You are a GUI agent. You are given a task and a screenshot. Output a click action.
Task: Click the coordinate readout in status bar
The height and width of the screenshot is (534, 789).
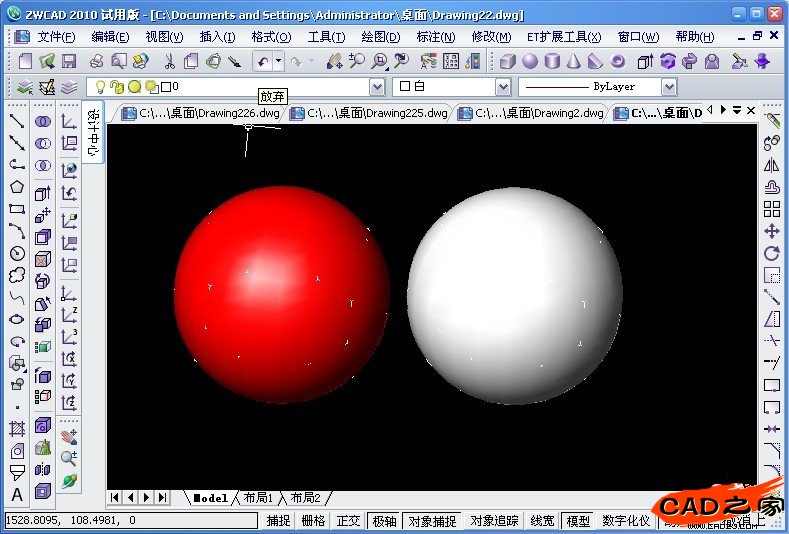[131, 520]
